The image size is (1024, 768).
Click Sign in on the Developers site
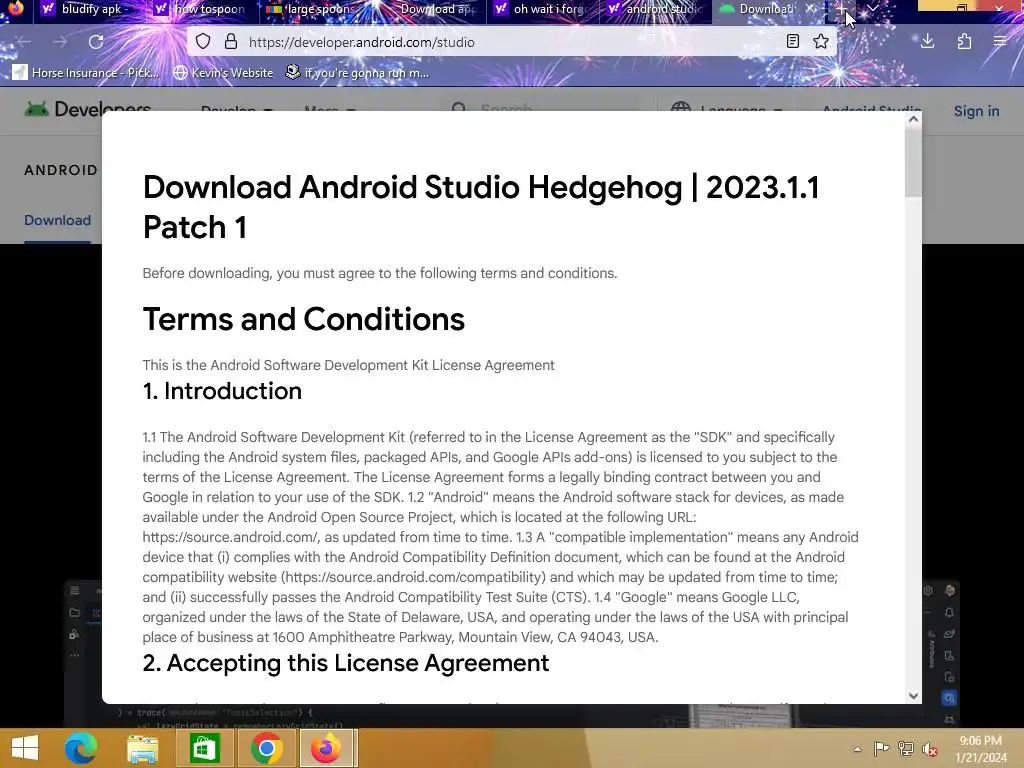coord(976,111)
